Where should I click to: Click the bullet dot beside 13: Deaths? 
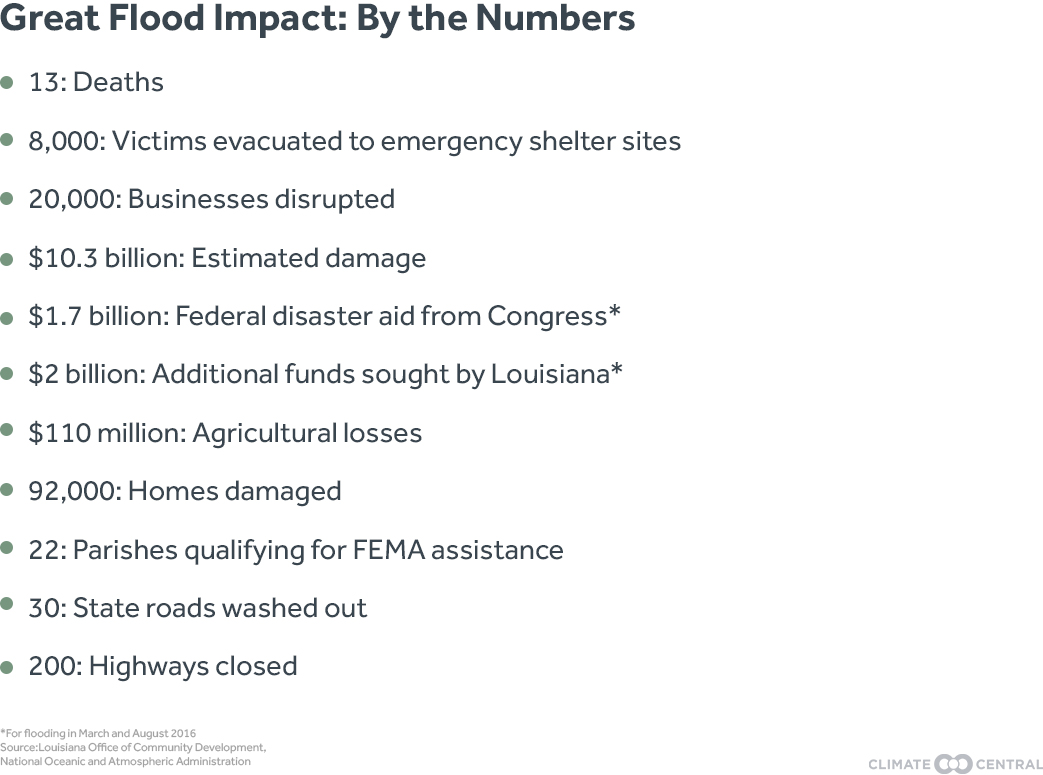point(7,83)
